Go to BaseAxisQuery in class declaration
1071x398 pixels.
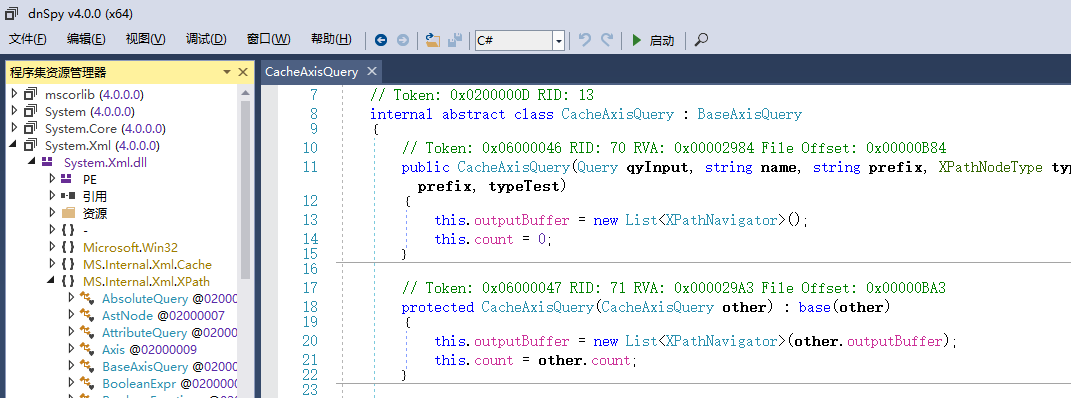pyautogui.click(x=749, y=114)
